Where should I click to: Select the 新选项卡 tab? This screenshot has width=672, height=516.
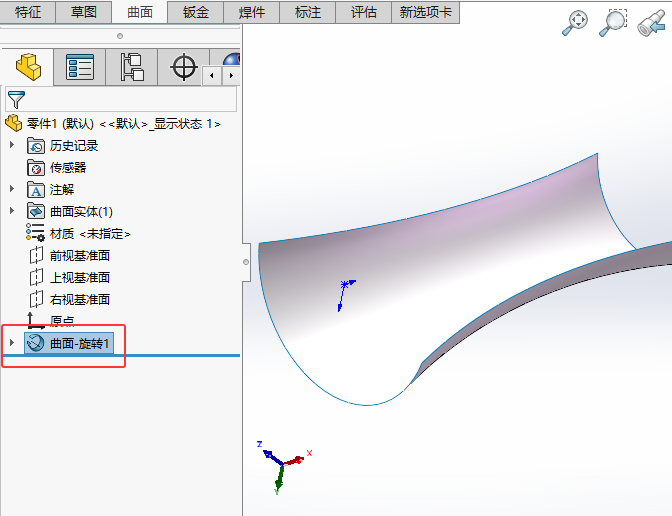click(x=426, y=12)
